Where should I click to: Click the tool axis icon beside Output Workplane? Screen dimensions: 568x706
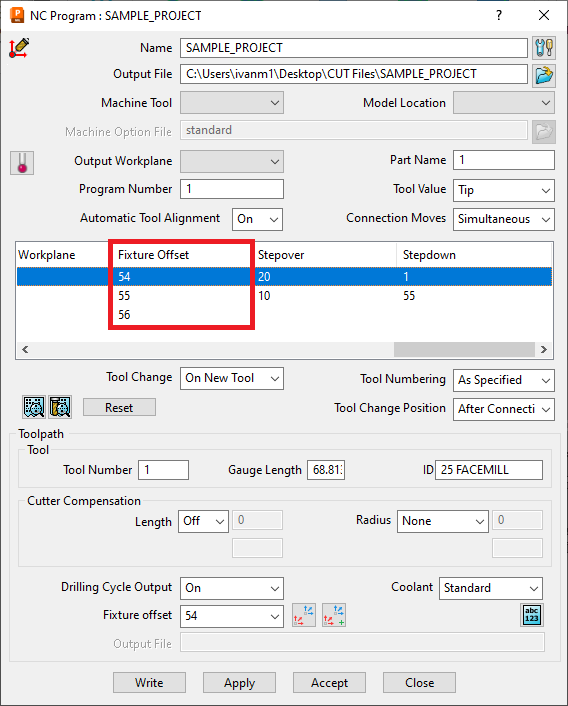coord(22,163)
